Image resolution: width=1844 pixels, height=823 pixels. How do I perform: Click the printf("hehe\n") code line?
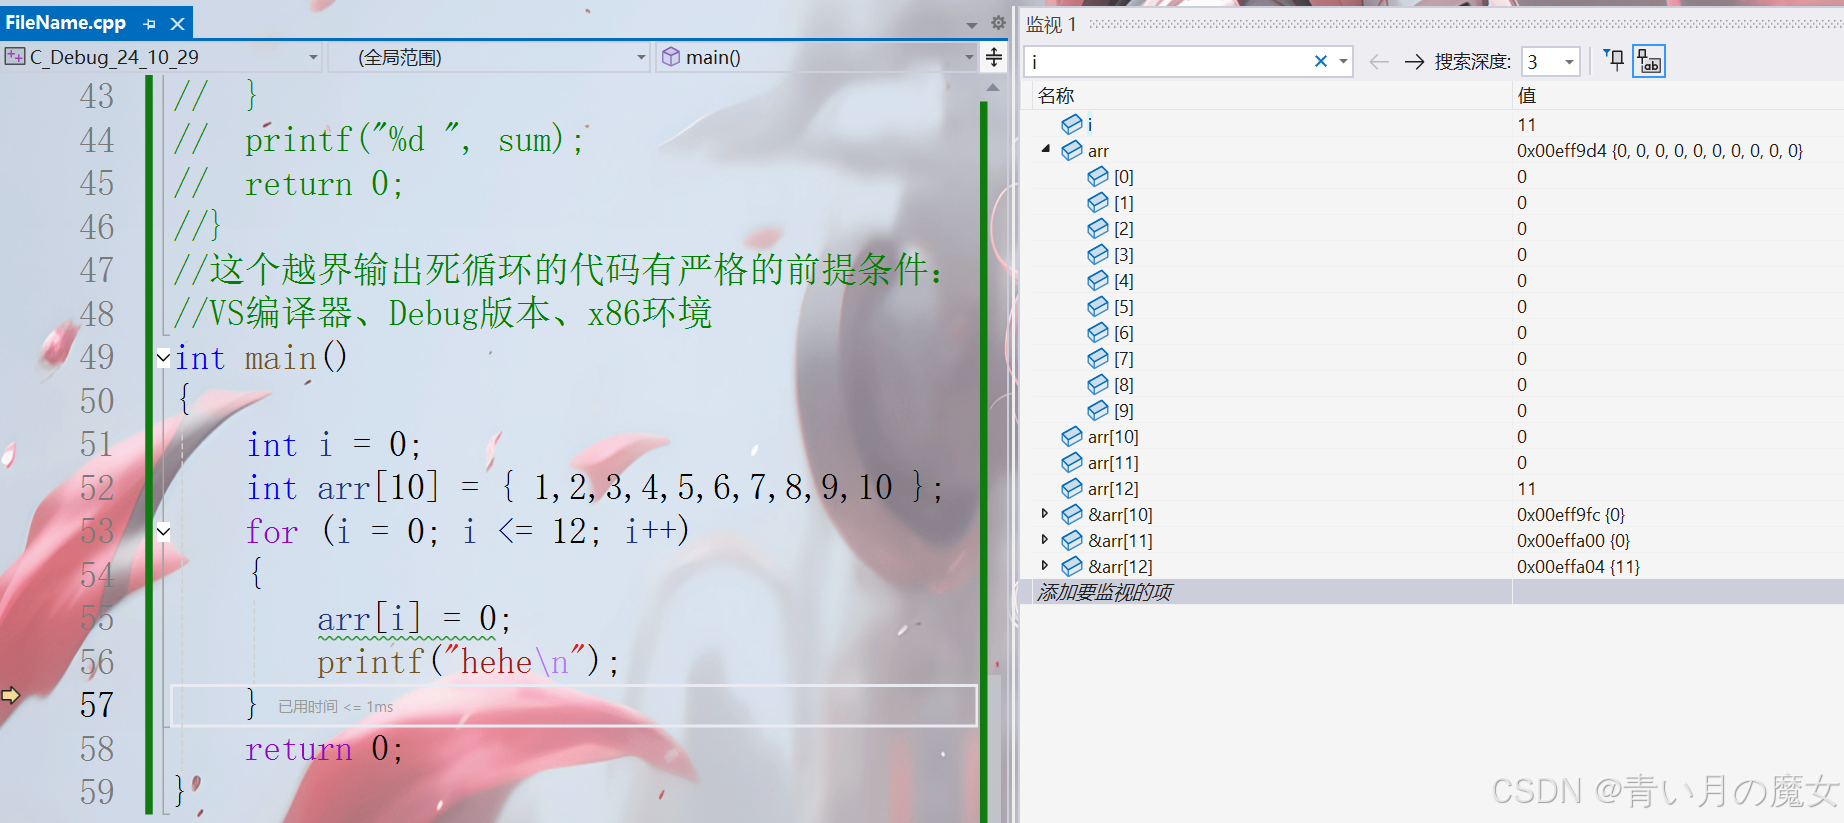coord(467,662)
